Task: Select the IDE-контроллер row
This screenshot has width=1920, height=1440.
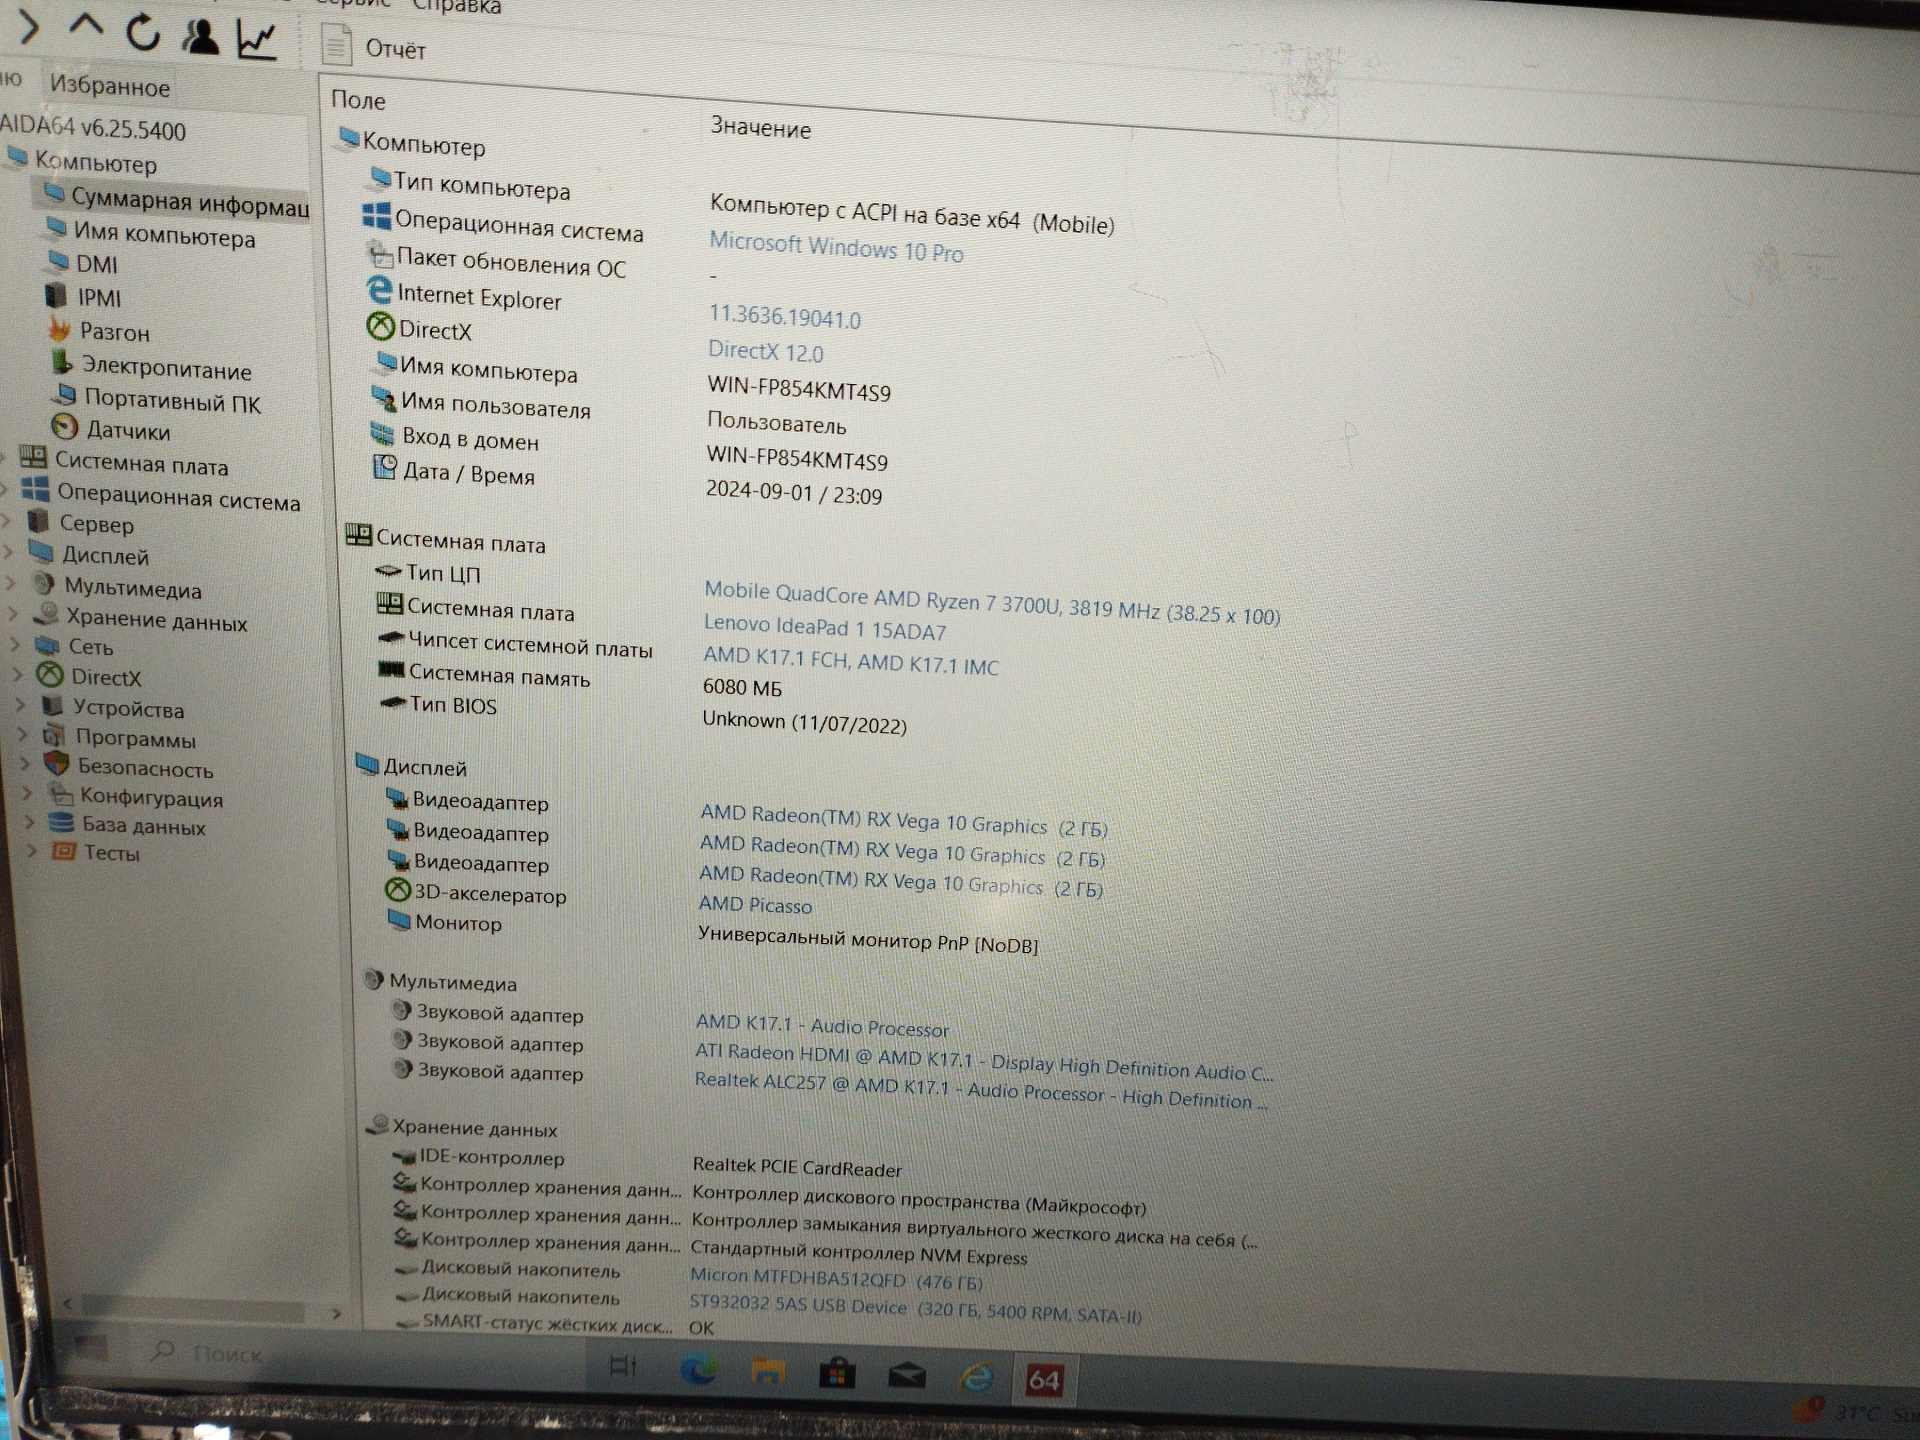Action: (650, 1161)
